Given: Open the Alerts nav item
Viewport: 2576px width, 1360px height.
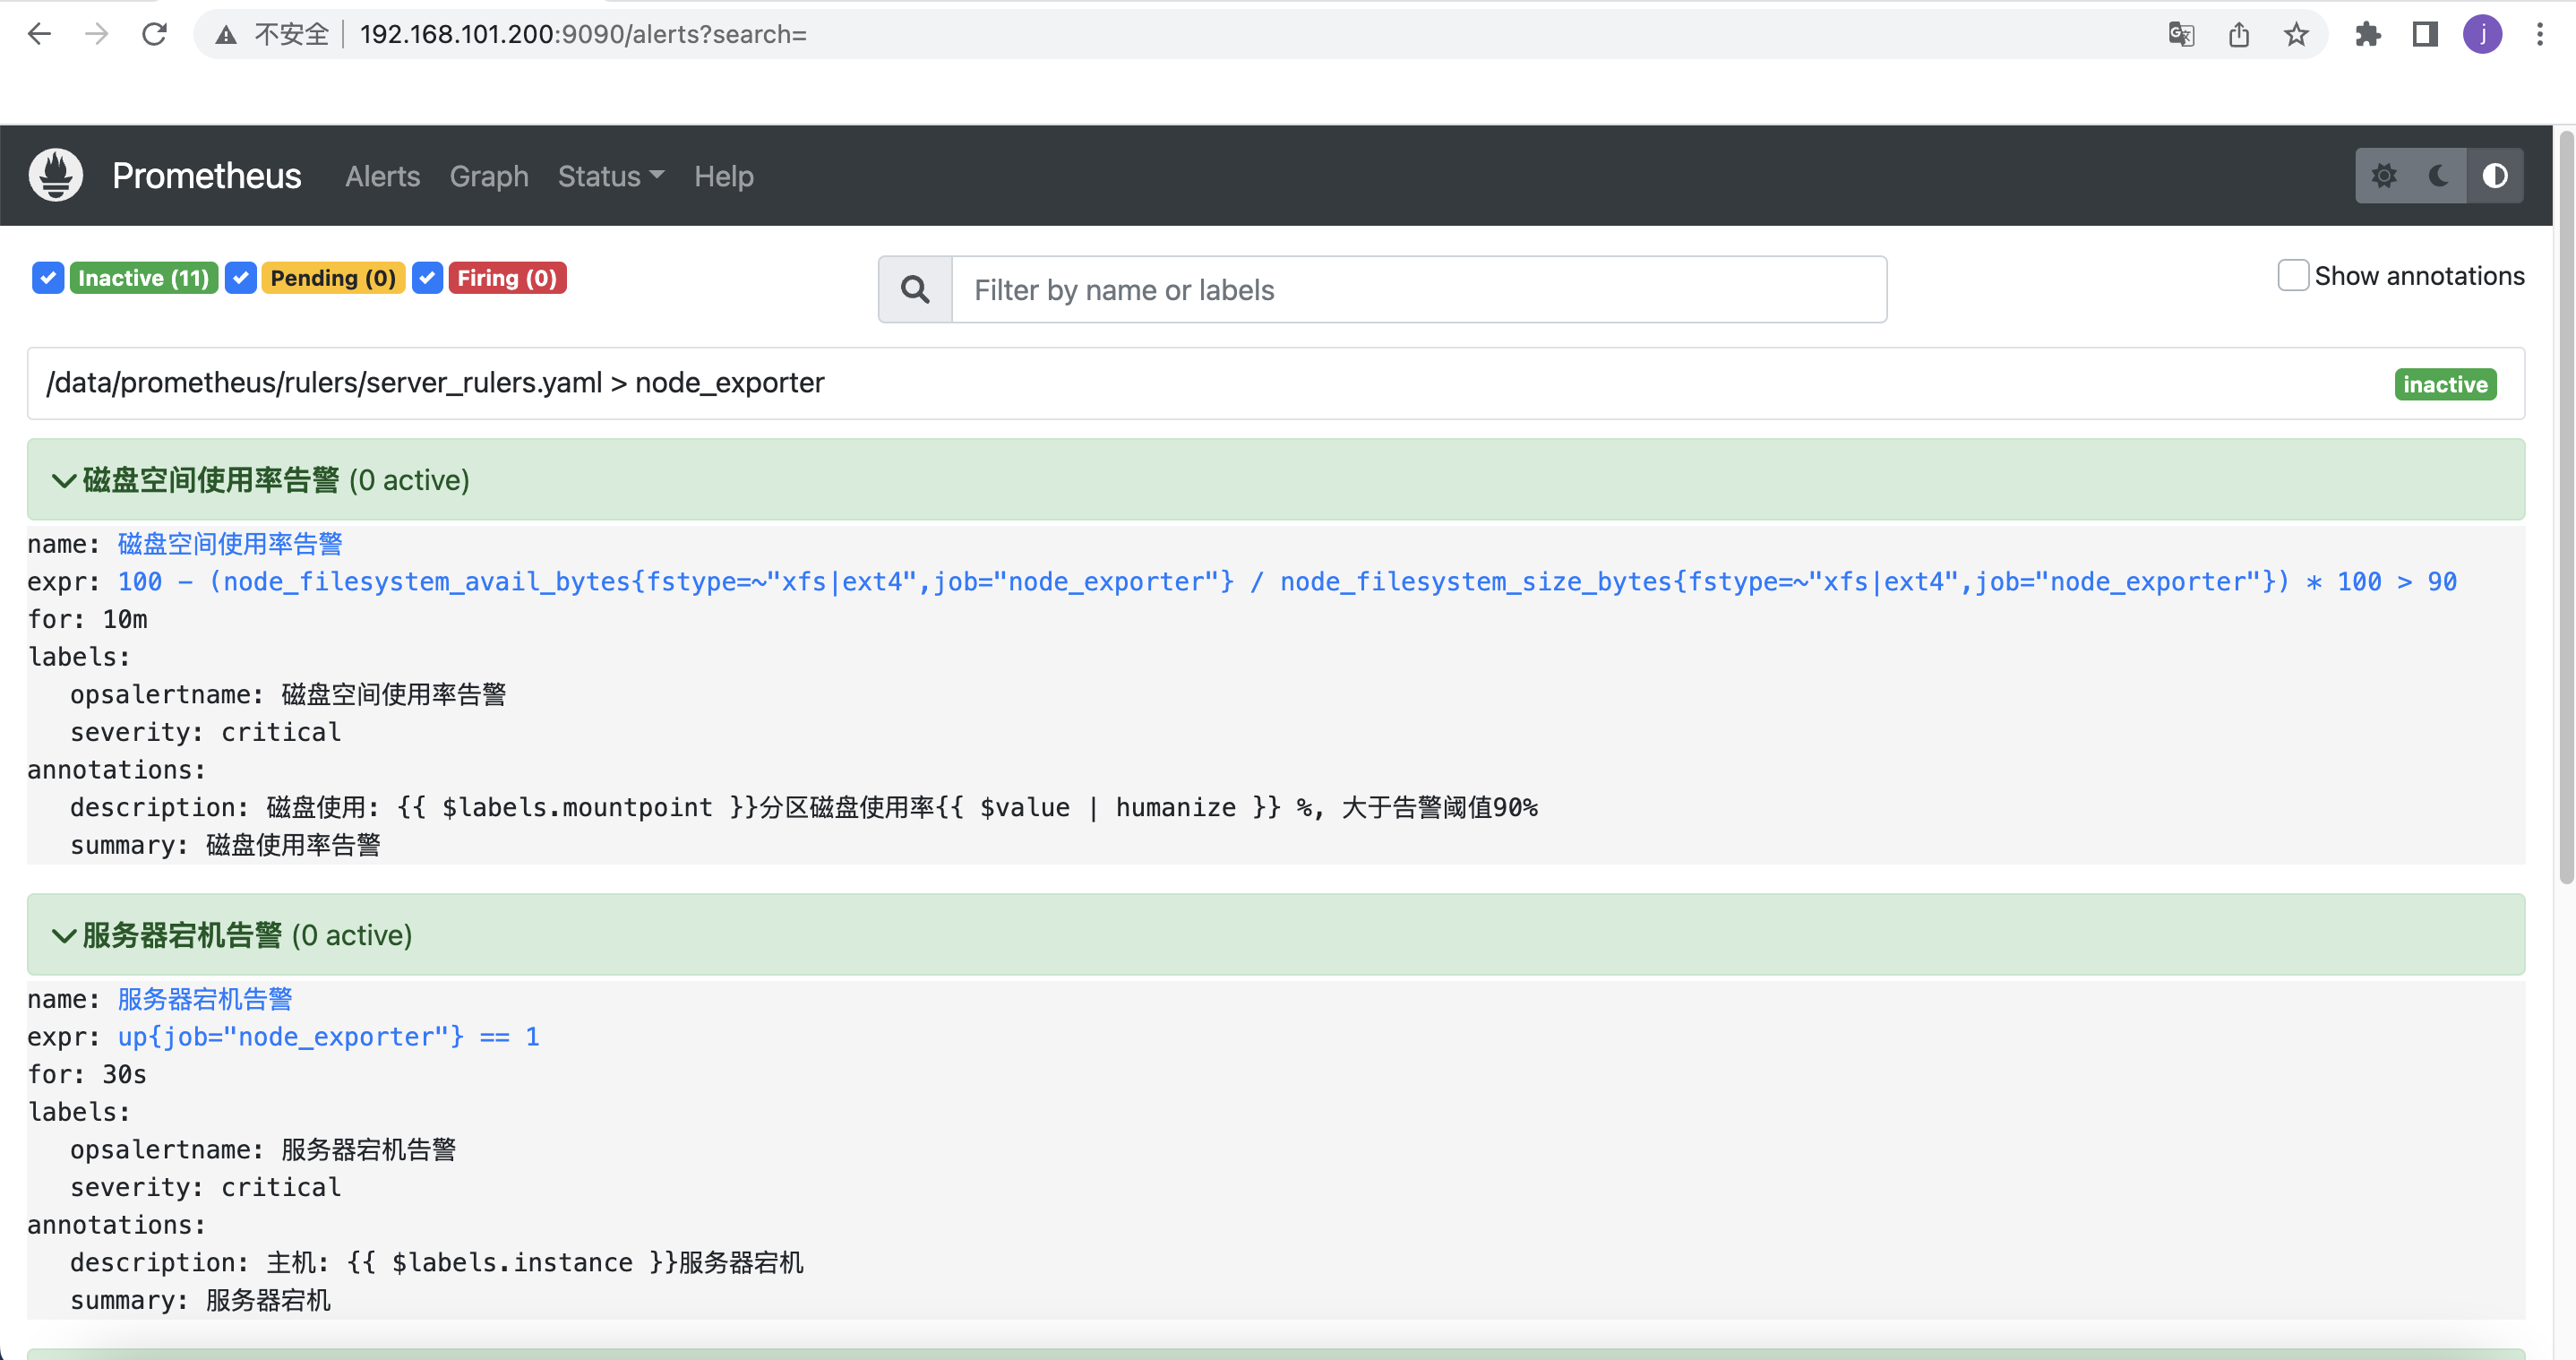Looking at the screenshot, I should [383, 176].
